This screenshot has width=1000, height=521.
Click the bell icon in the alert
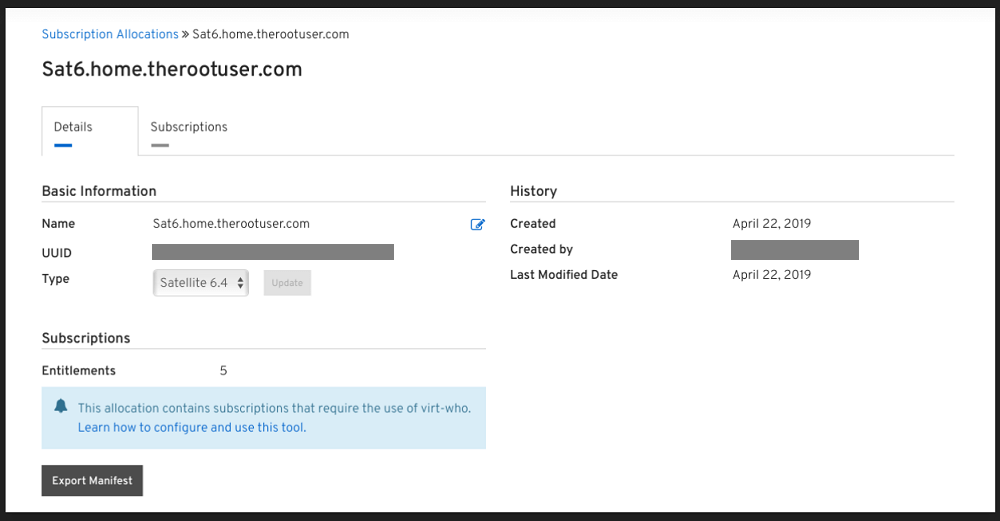coord(61,406)
